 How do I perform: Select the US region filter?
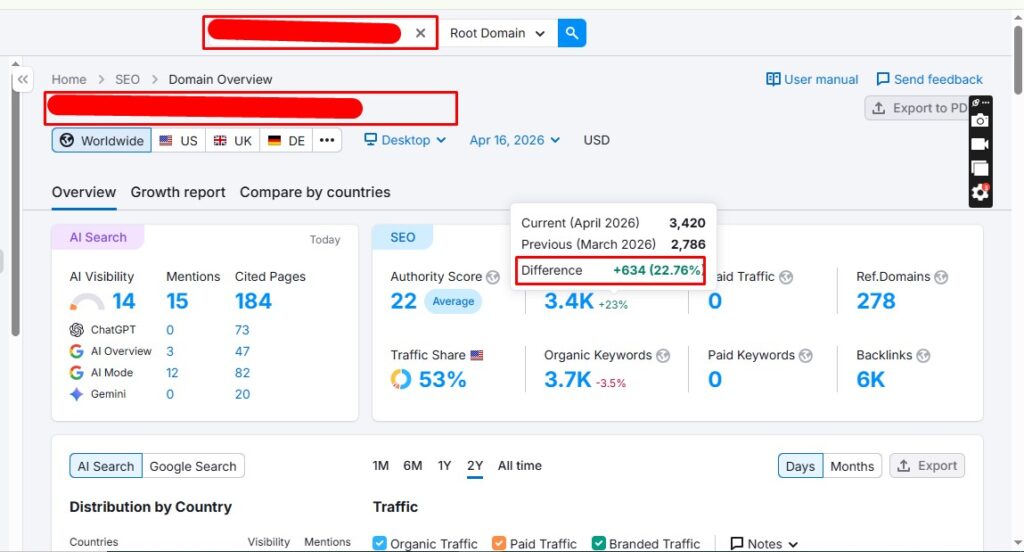coord(178,140)
